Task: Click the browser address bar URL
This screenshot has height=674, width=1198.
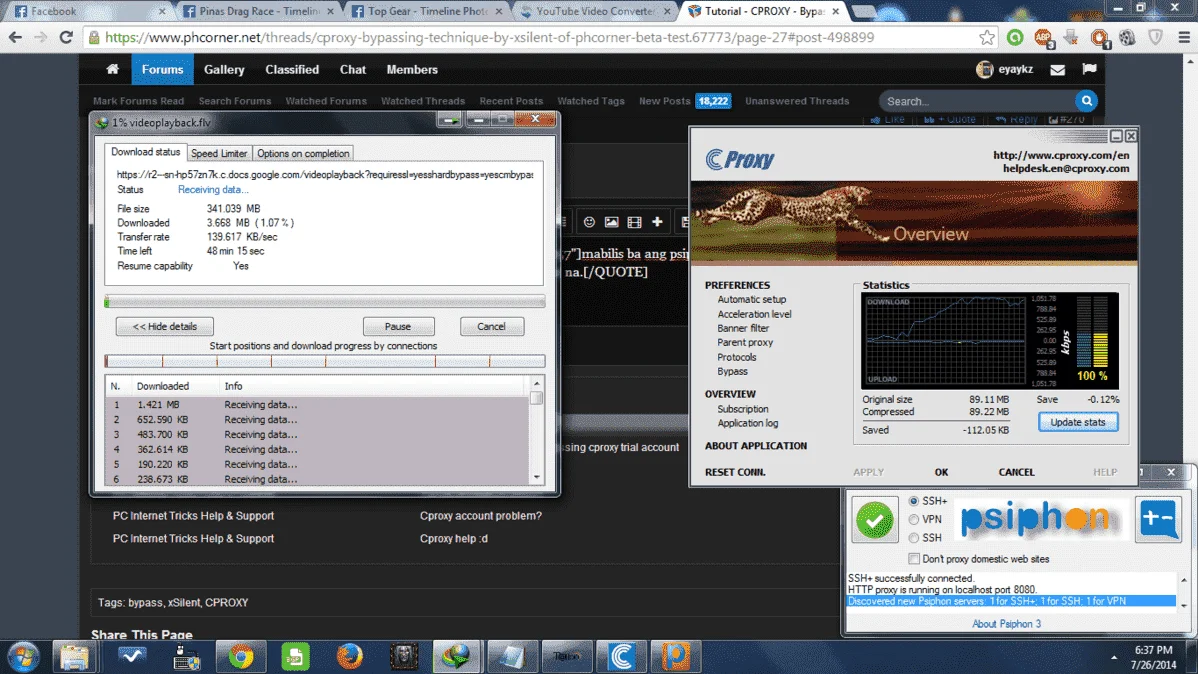Action: pos(489,37)
